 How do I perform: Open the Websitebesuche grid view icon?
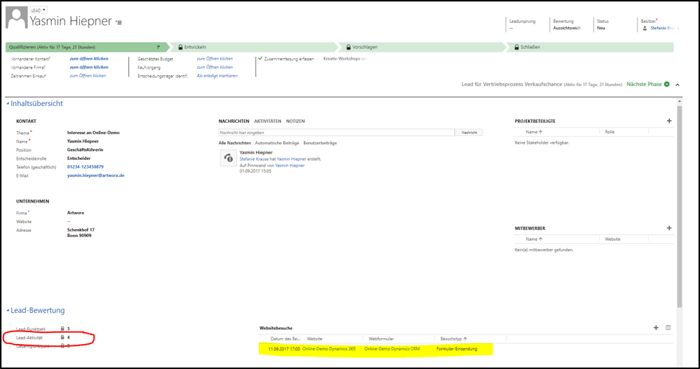coord(668,328)
